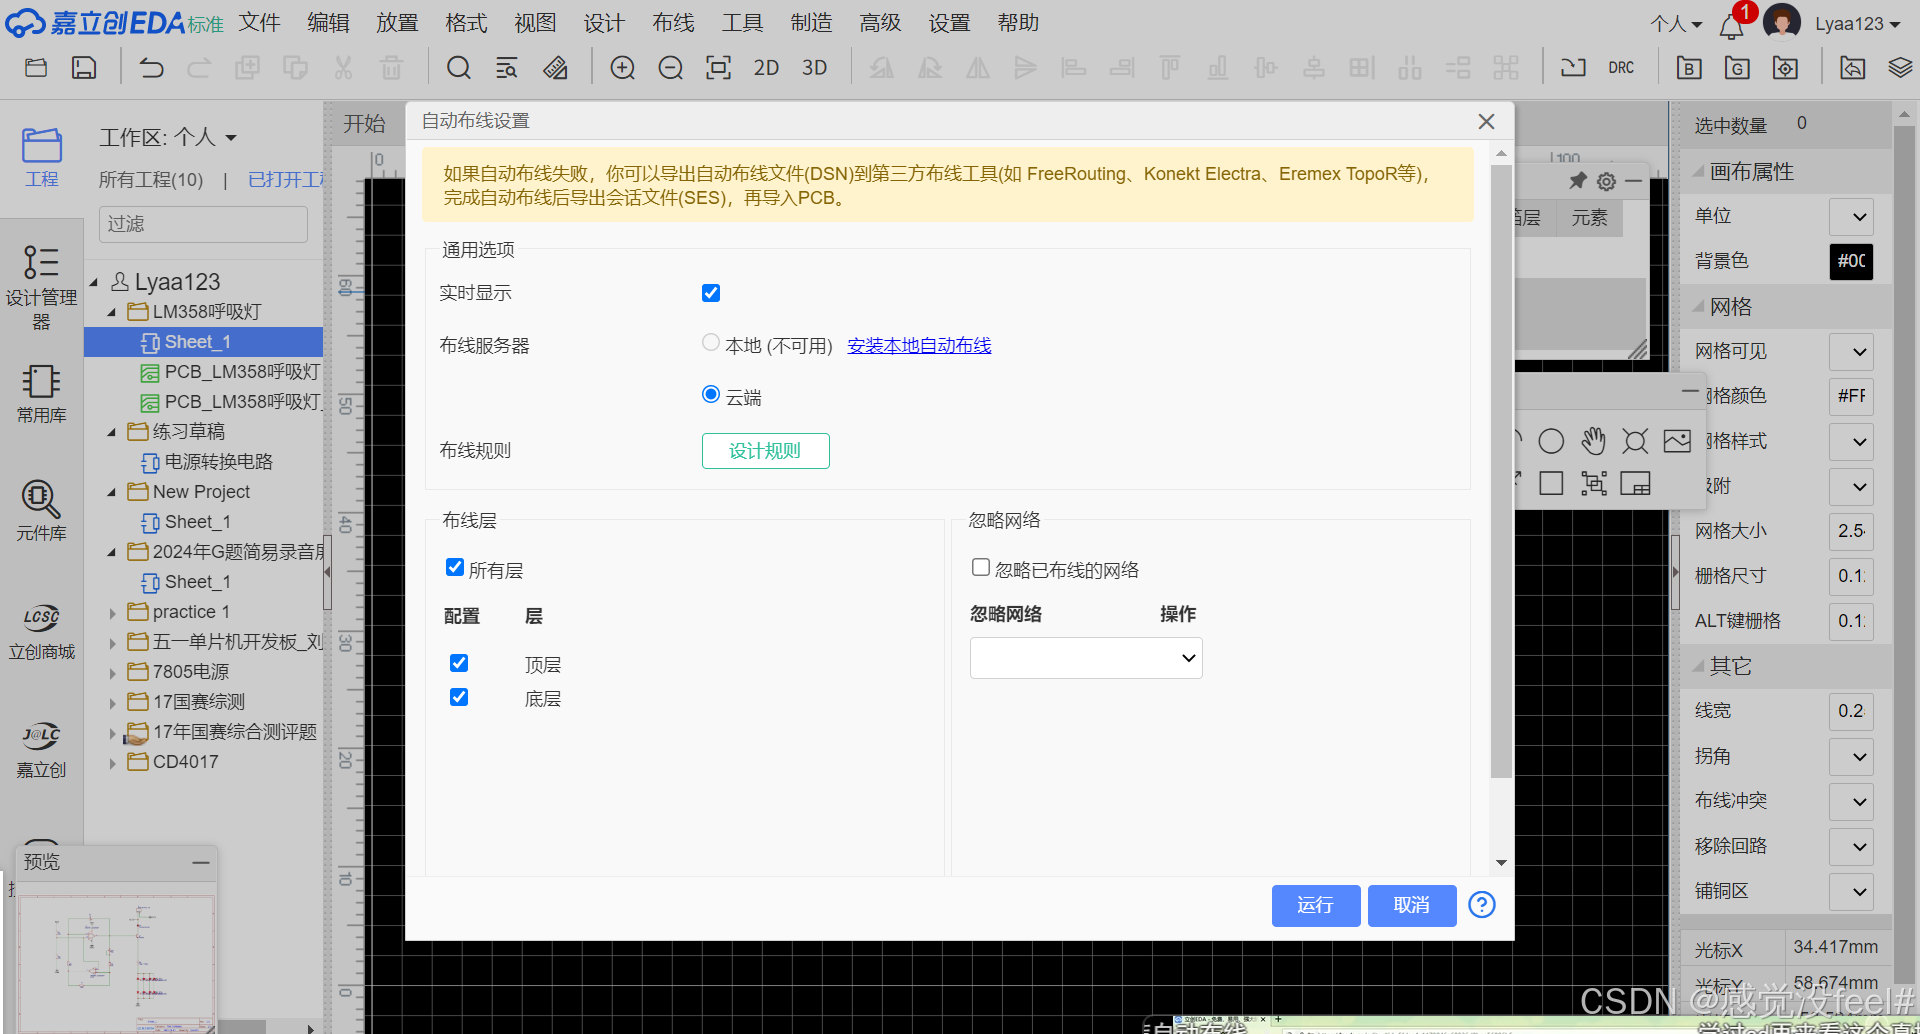This screenshot has width=1920, height=1034.
Task: Switch to the 开始 tab
Action: [x=364, y=123]
